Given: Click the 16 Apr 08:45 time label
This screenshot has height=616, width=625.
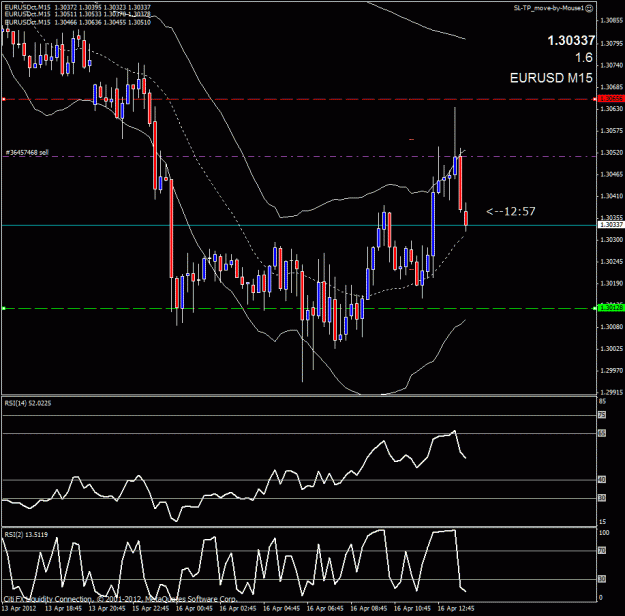Looking at the screenshot, I should pos(369,608).
